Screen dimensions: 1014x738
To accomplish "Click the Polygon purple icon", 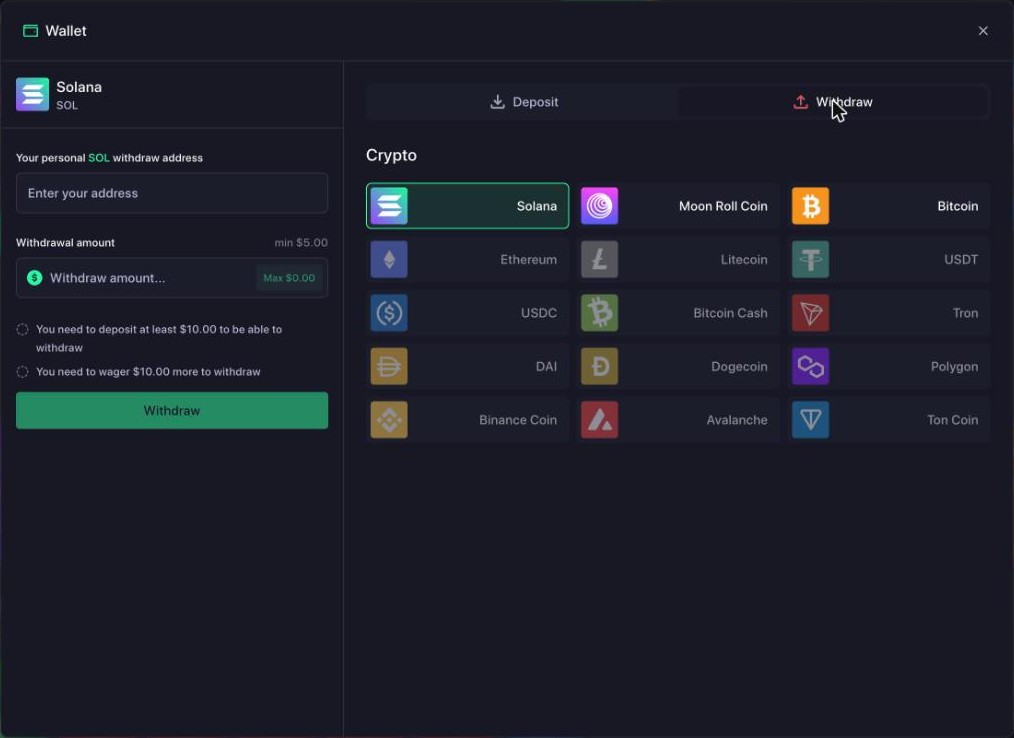I will [x=810, y=366].
